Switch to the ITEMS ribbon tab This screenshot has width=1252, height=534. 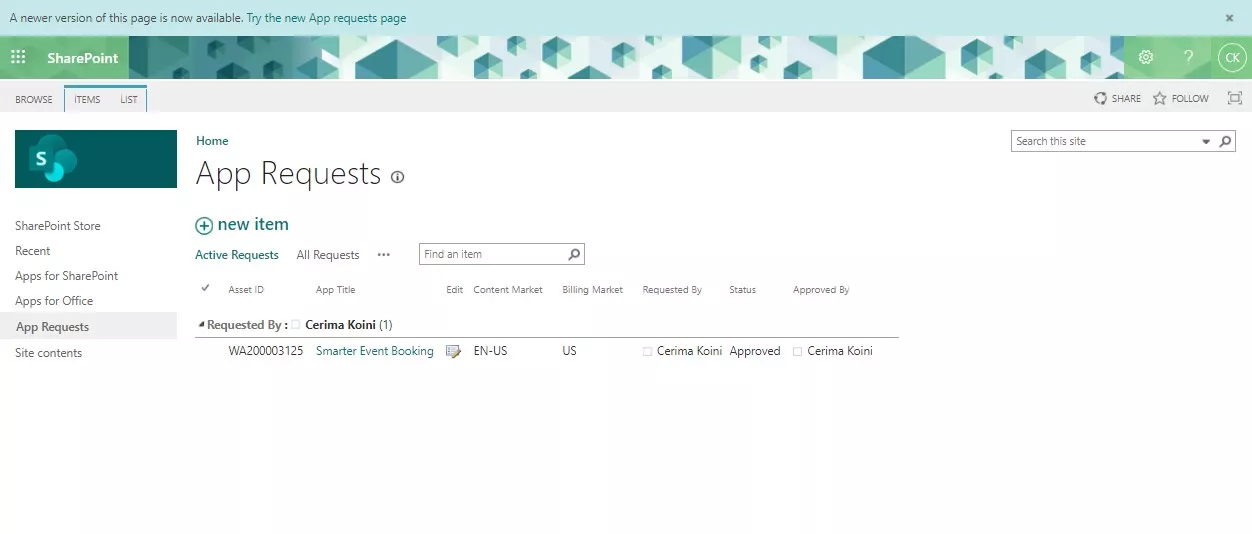pyautogui.click(x=87, y=99)
